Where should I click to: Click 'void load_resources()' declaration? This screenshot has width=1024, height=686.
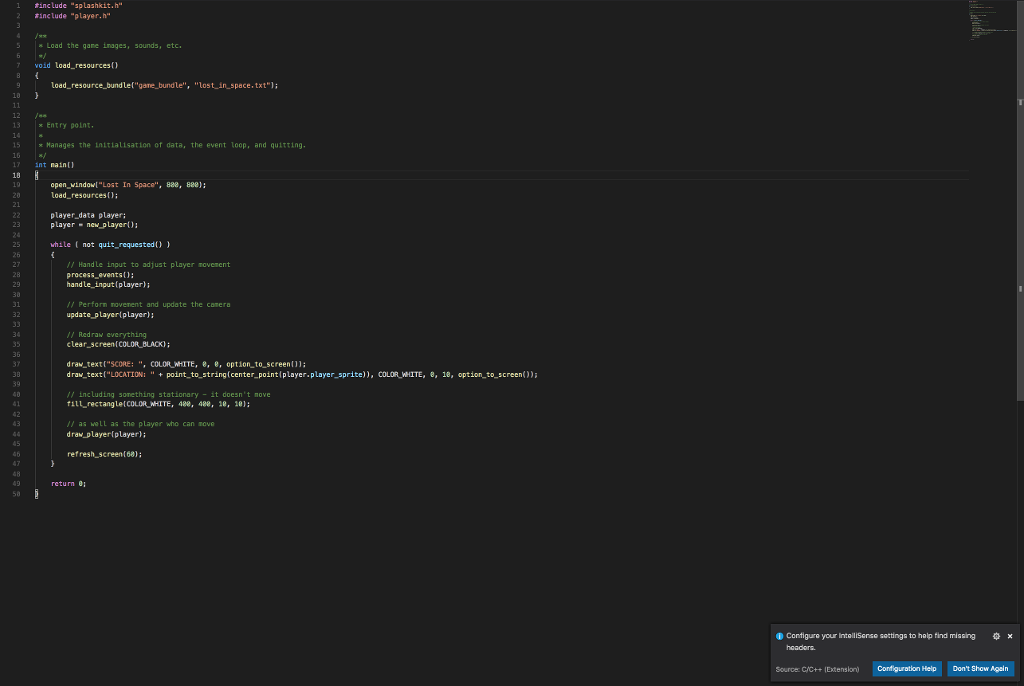pyautogui.click(x=76, y=65)
